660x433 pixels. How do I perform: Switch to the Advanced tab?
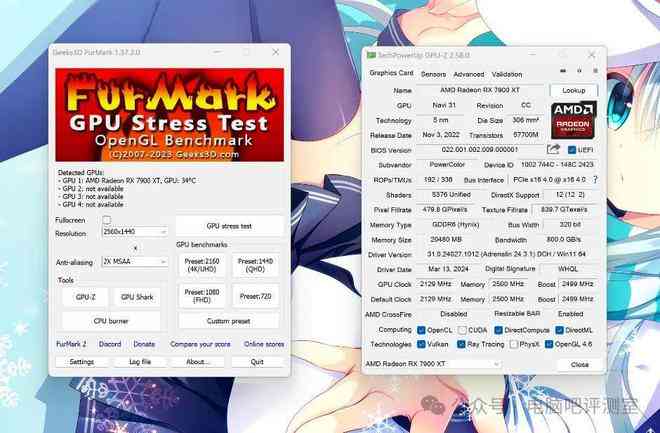coord(468,74)
